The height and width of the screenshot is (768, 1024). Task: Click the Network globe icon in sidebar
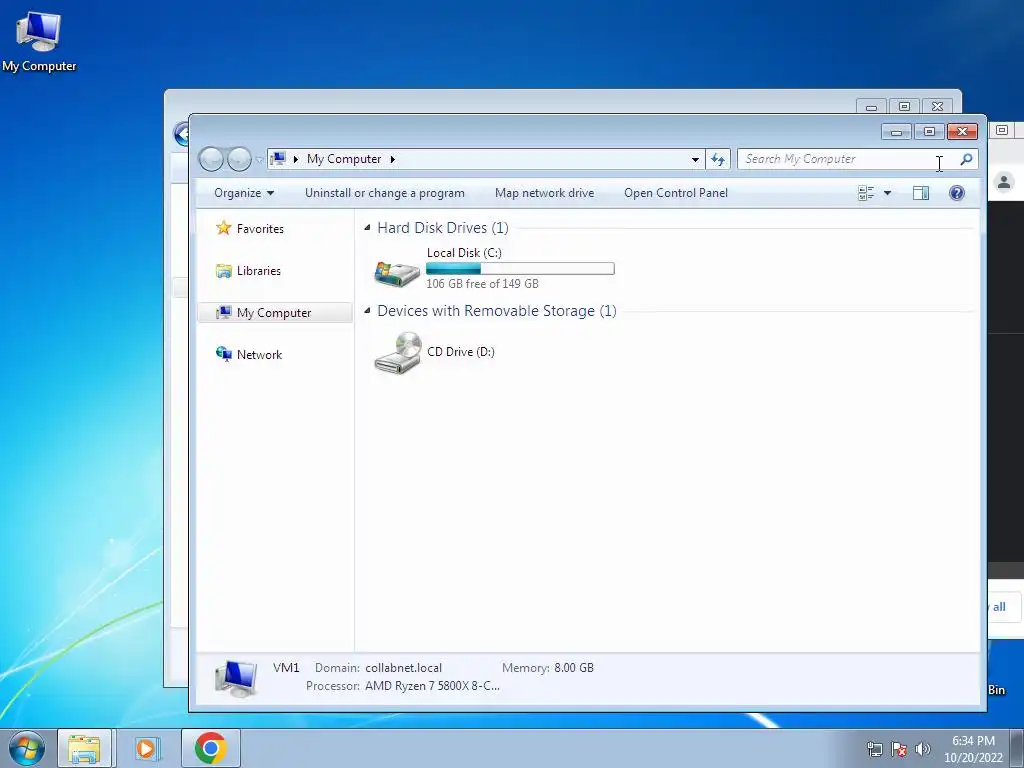tap(223, 354)
